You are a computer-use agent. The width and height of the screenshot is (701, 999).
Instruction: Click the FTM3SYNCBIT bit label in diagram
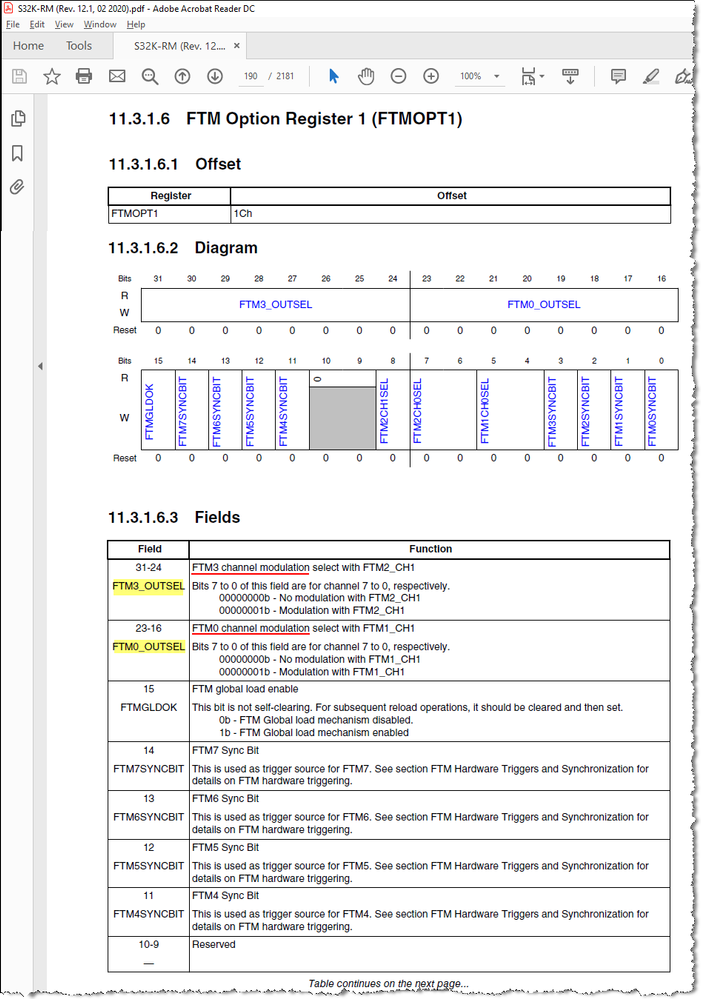coord(552,412)
